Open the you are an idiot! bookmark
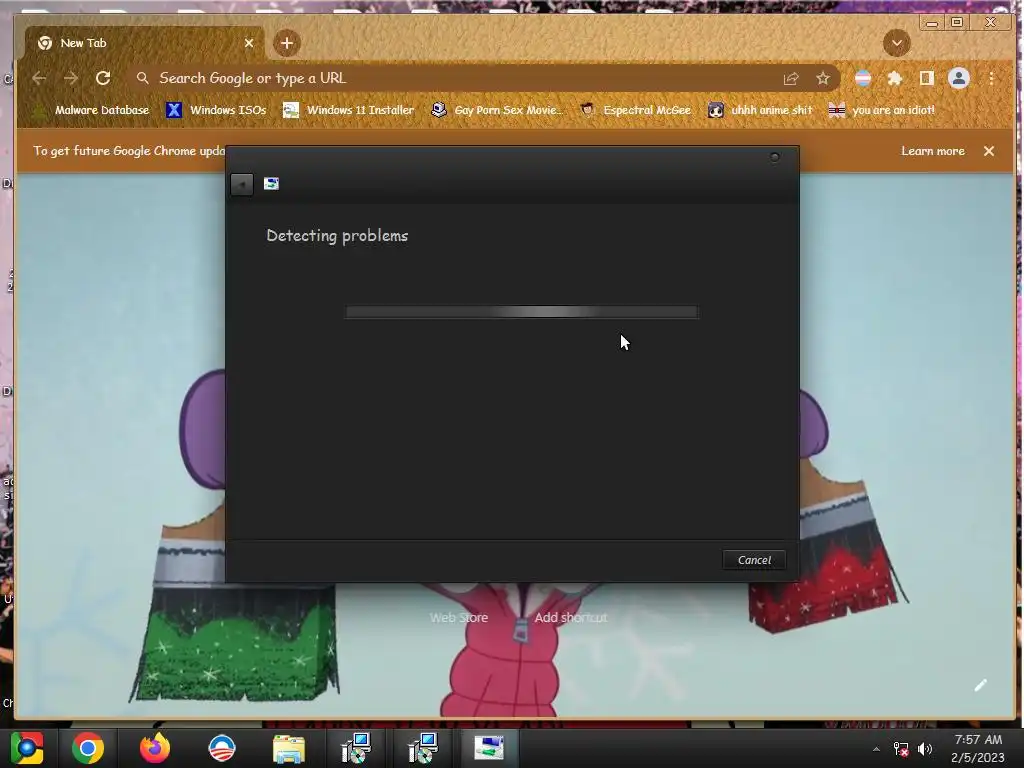The width and height of the screenshot is (1024, 768). pos(882,110)
